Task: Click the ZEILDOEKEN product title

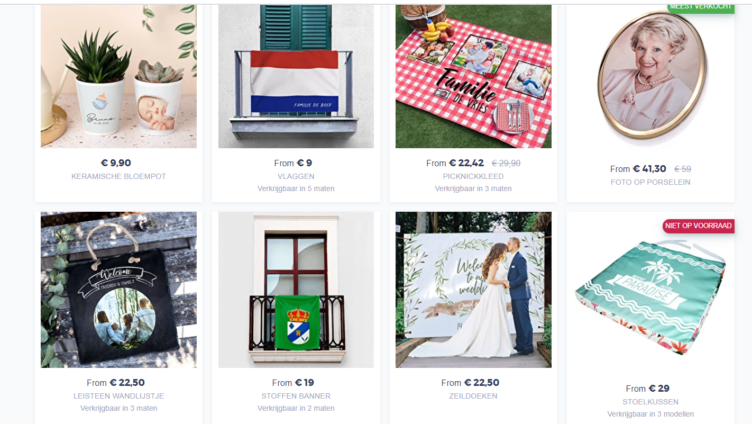Action: tap(473, 396)
